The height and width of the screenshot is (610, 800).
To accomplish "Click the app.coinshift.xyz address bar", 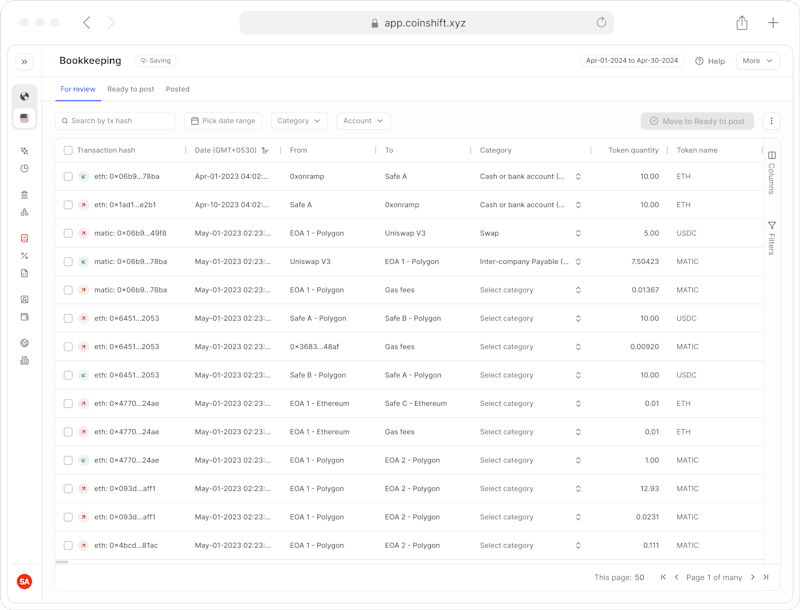I will (x=427, y=22).
